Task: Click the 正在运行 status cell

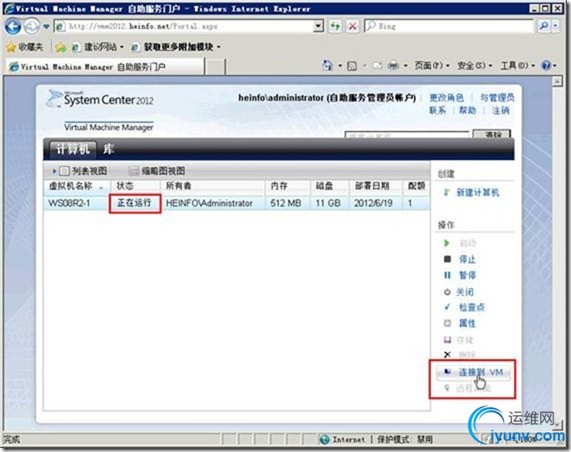Action: (x=134, y=203)
